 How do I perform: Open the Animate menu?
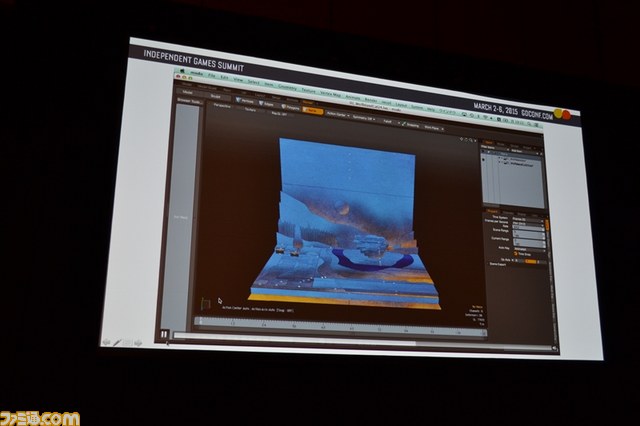(353, 97)
